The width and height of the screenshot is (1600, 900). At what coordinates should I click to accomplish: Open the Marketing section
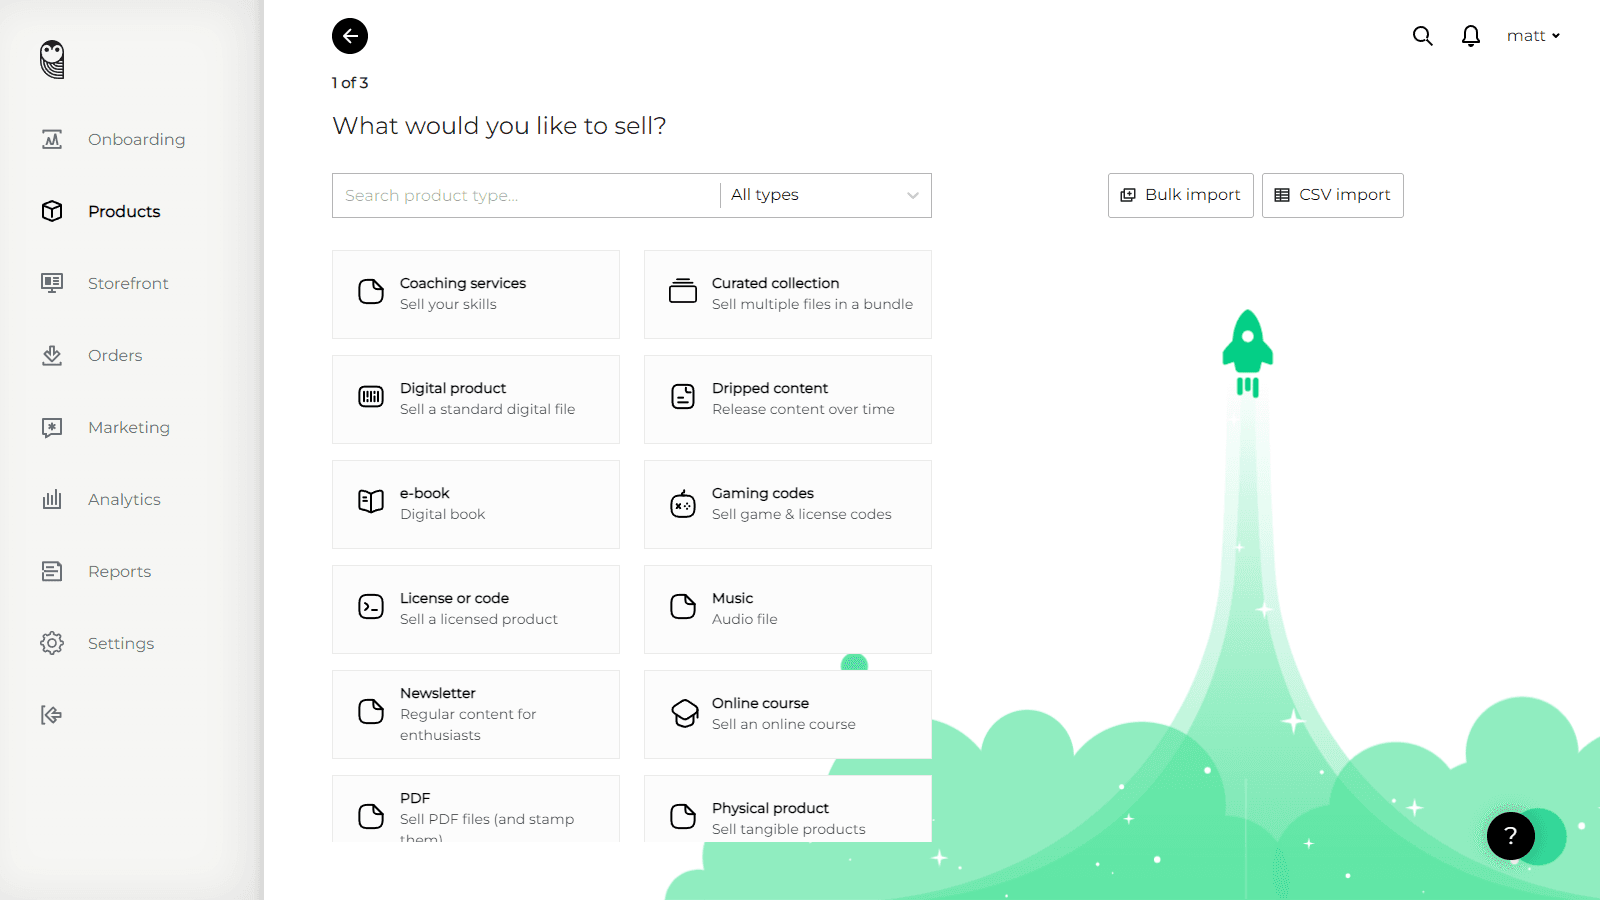[128, 427]
